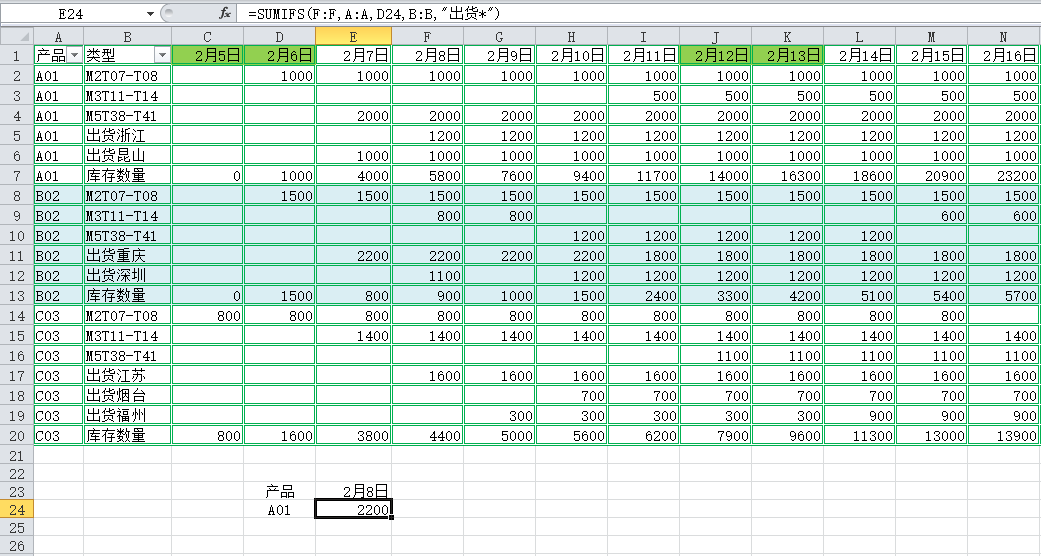Click header cell 2月16日

(x=1004, y=55)
